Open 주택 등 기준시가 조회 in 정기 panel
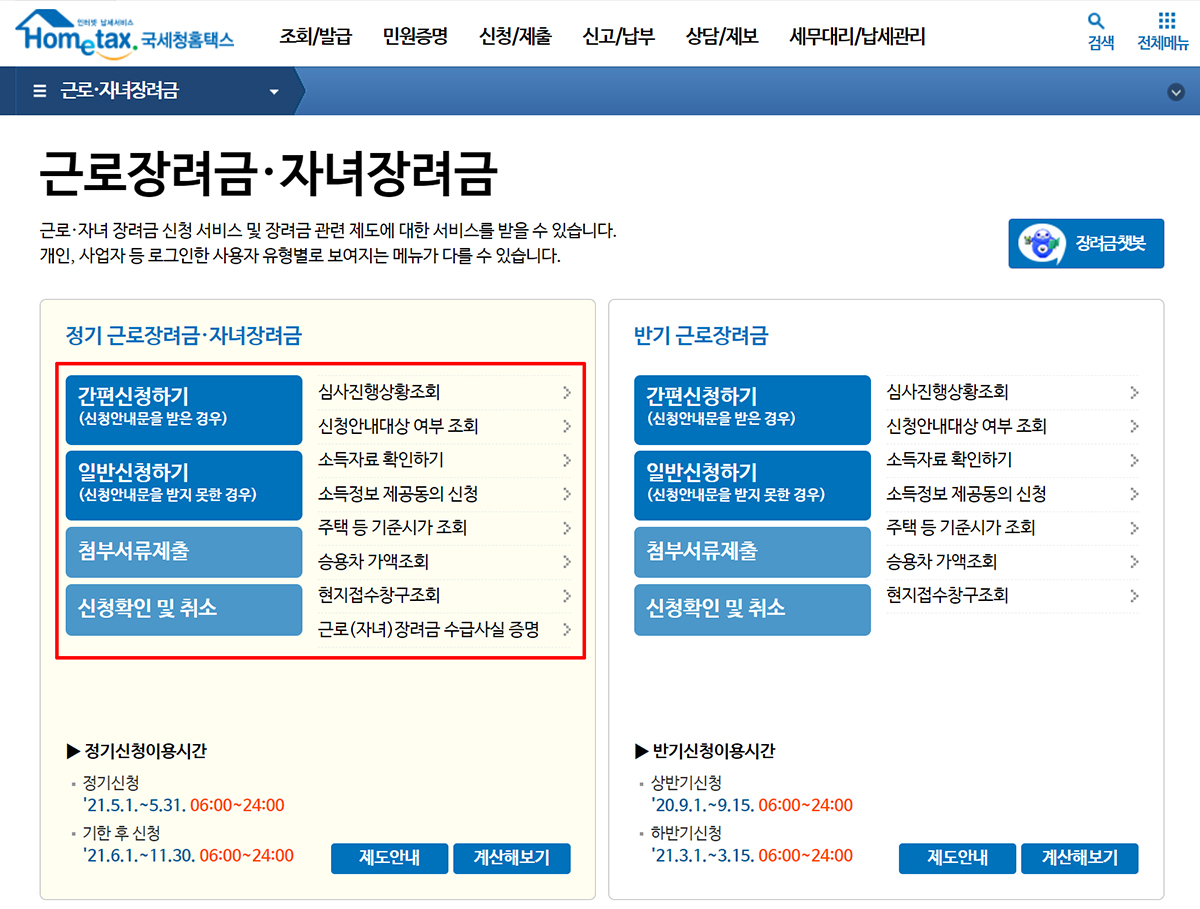The image size is (1200, 909). 445,527
